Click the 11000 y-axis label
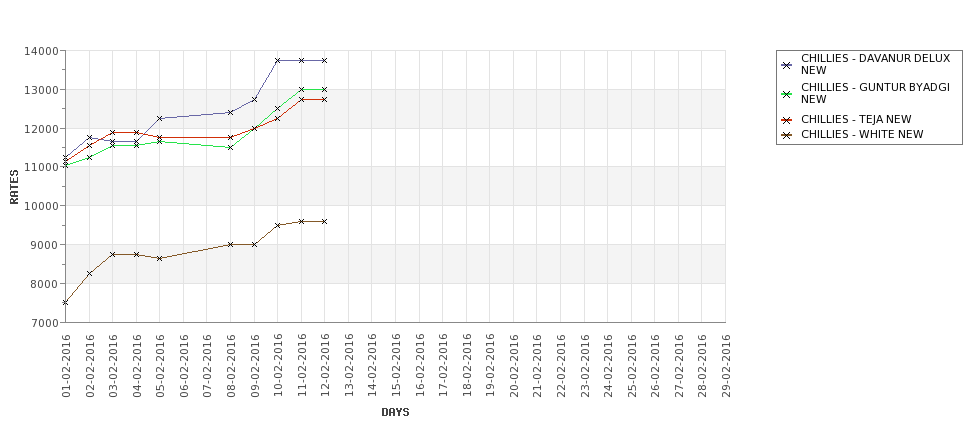The width and height of the screenshot is (975, 429). click(x=44, y=167)
